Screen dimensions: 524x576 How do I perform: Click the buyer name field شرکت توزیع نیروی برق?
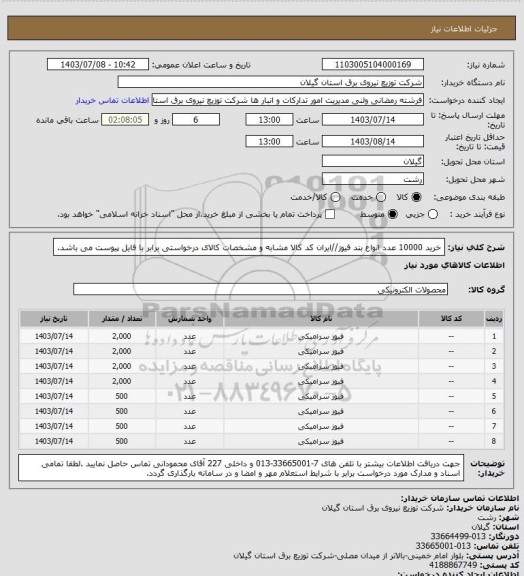click(270, 82)
